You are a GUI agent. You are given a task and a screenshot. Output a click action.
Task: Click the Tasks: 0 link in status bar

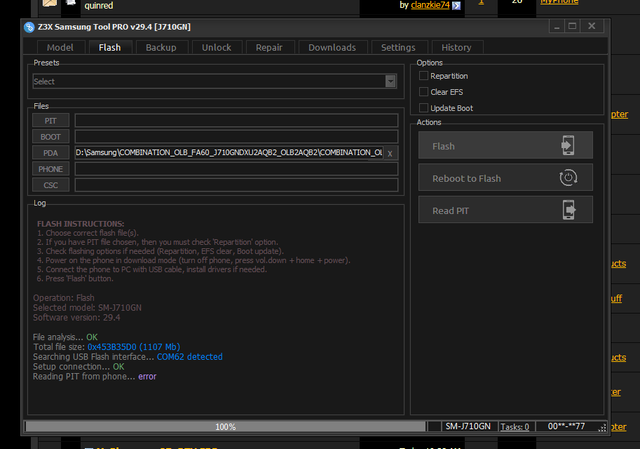click(x=515, y=427)
